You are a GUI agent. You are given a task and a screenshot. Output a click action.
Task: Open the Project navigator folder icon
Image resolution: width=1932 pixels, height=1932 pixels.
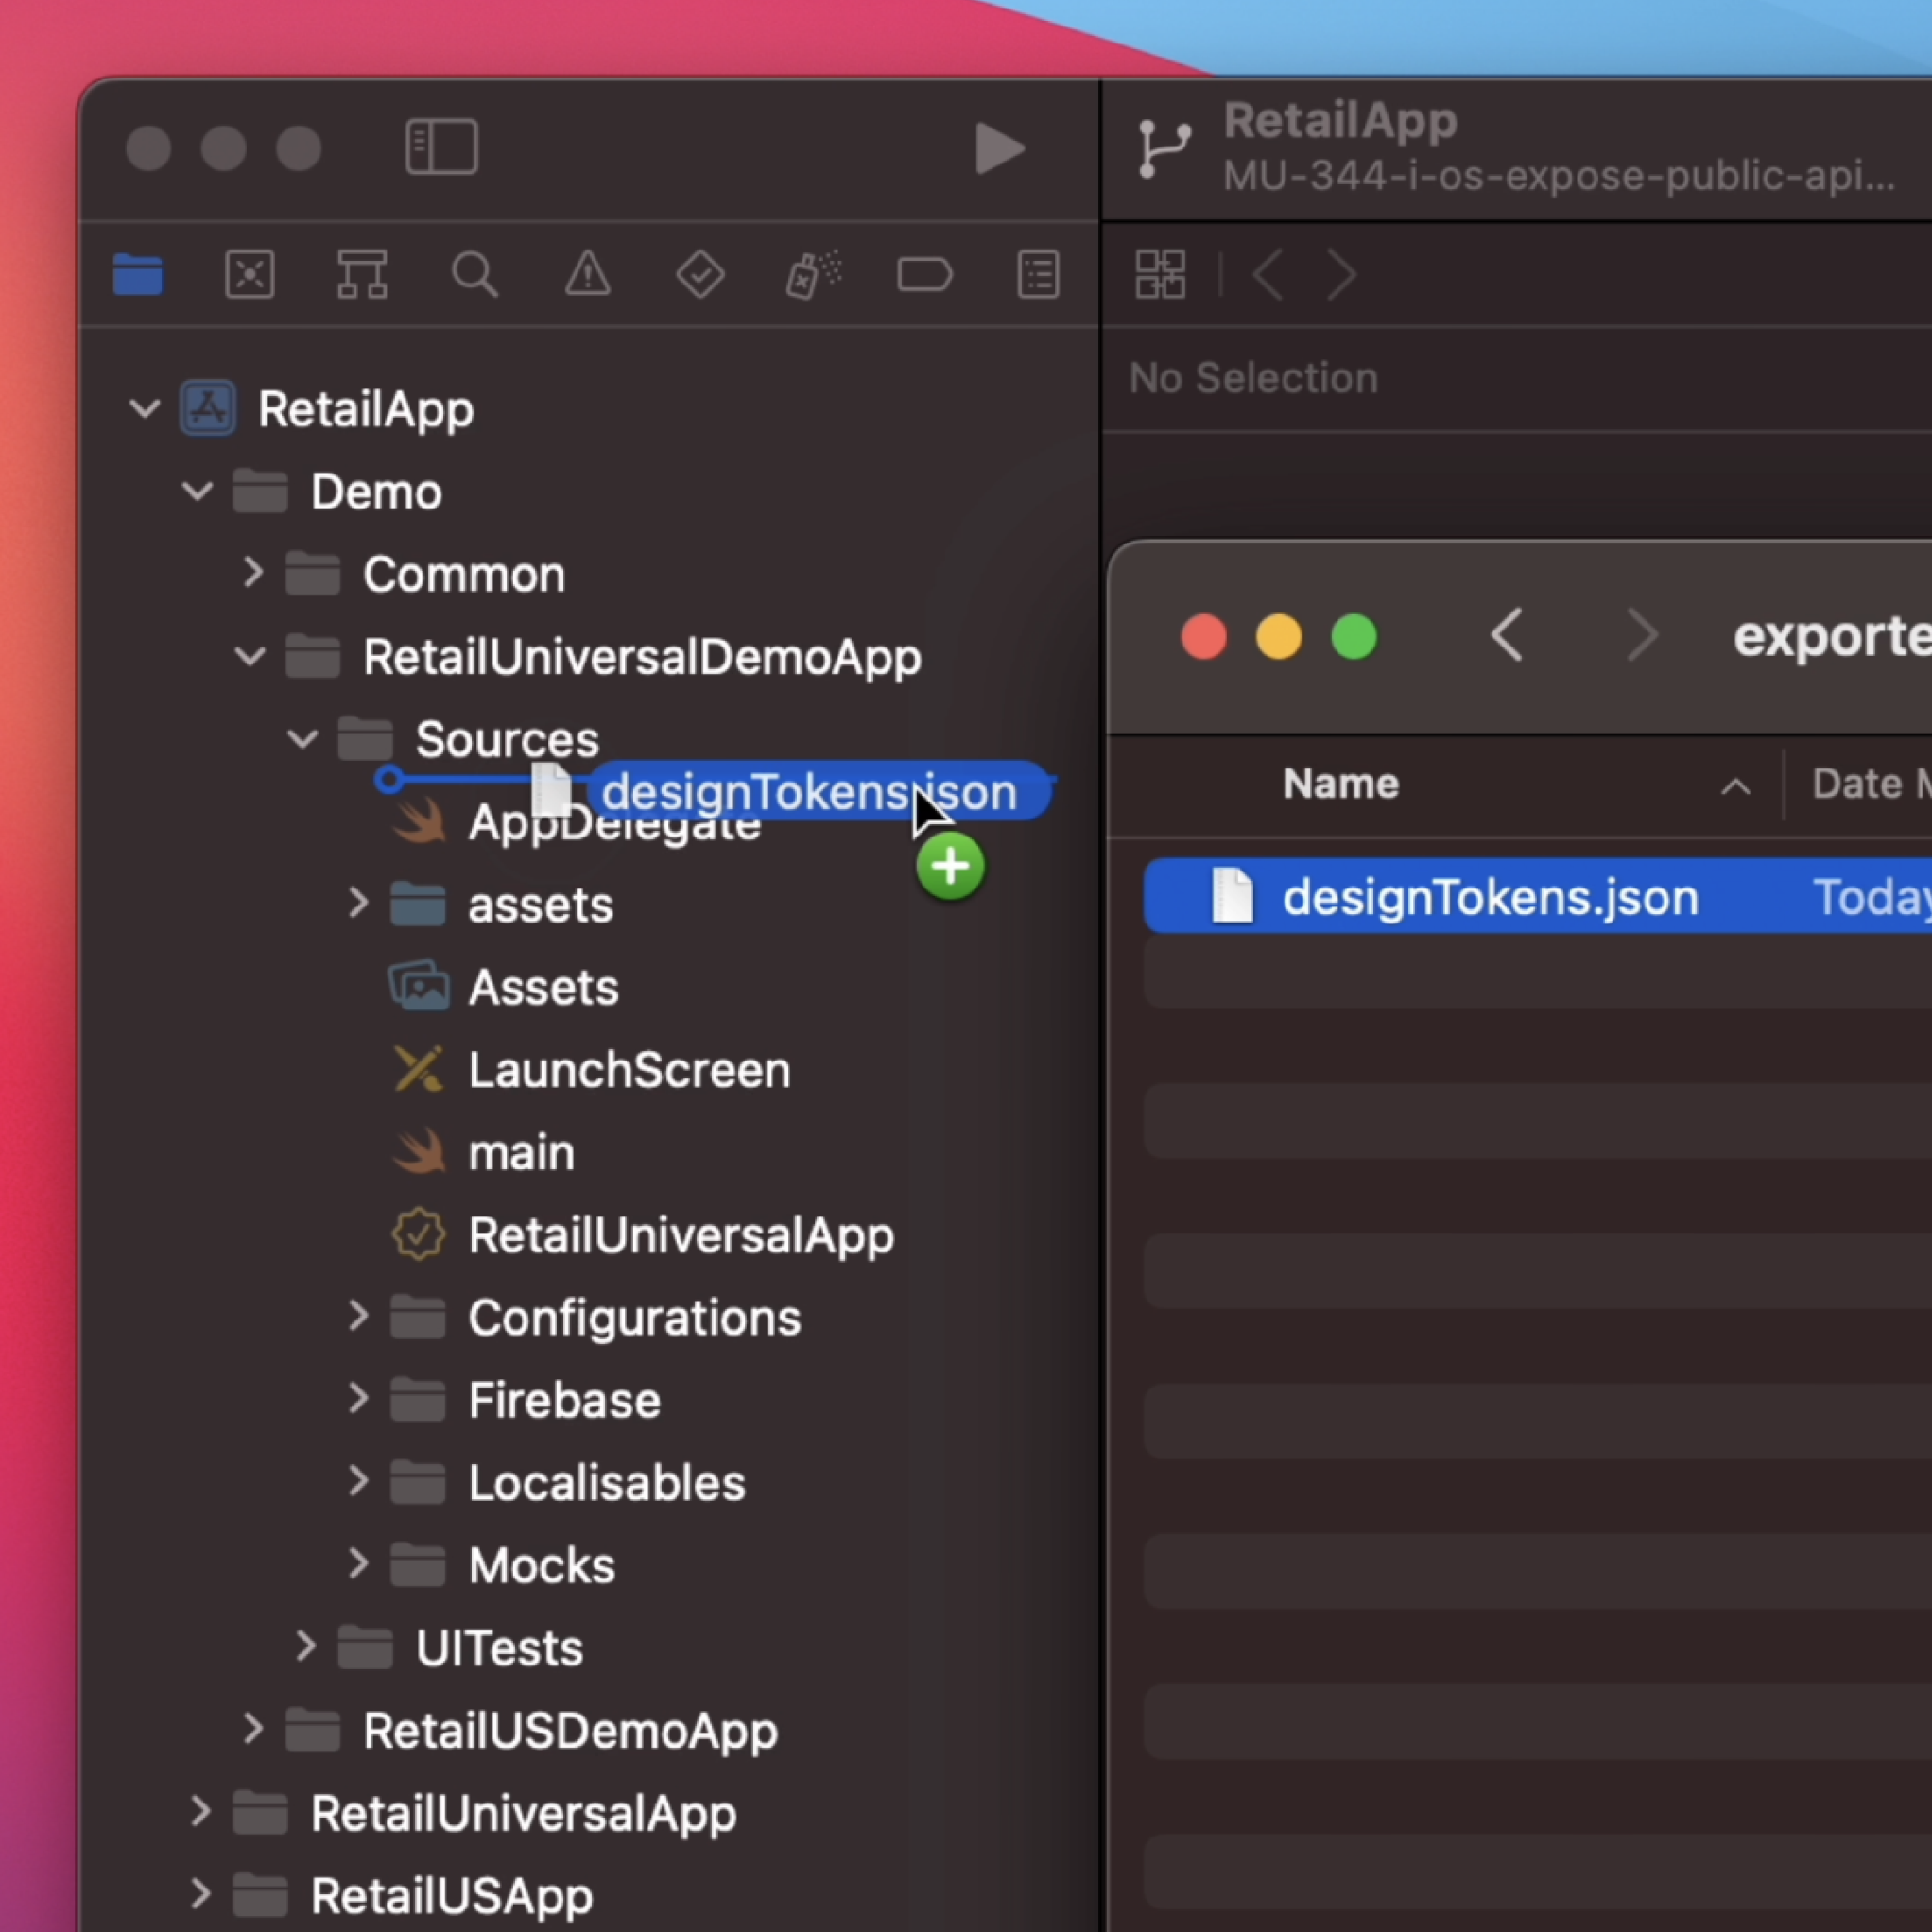click(x=137, y=275)
